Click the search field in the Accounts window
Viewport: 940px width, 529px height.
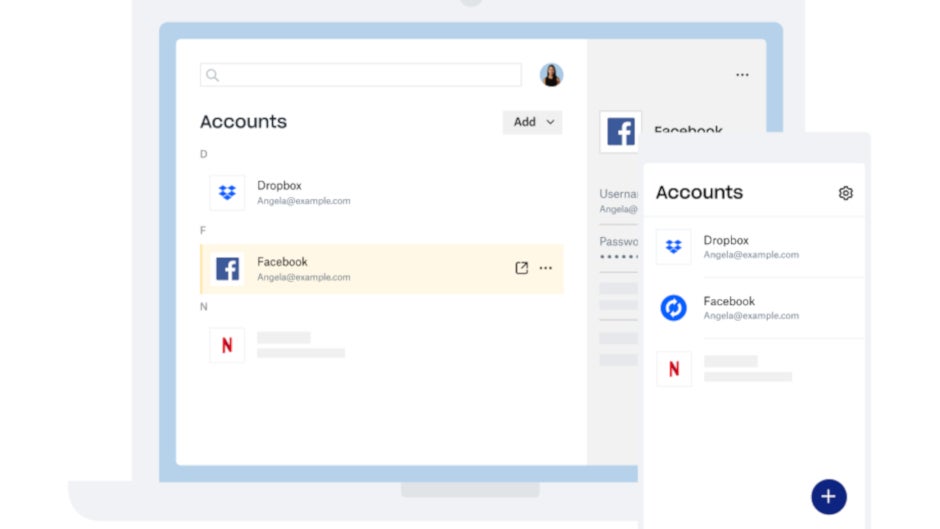point(360,75)
